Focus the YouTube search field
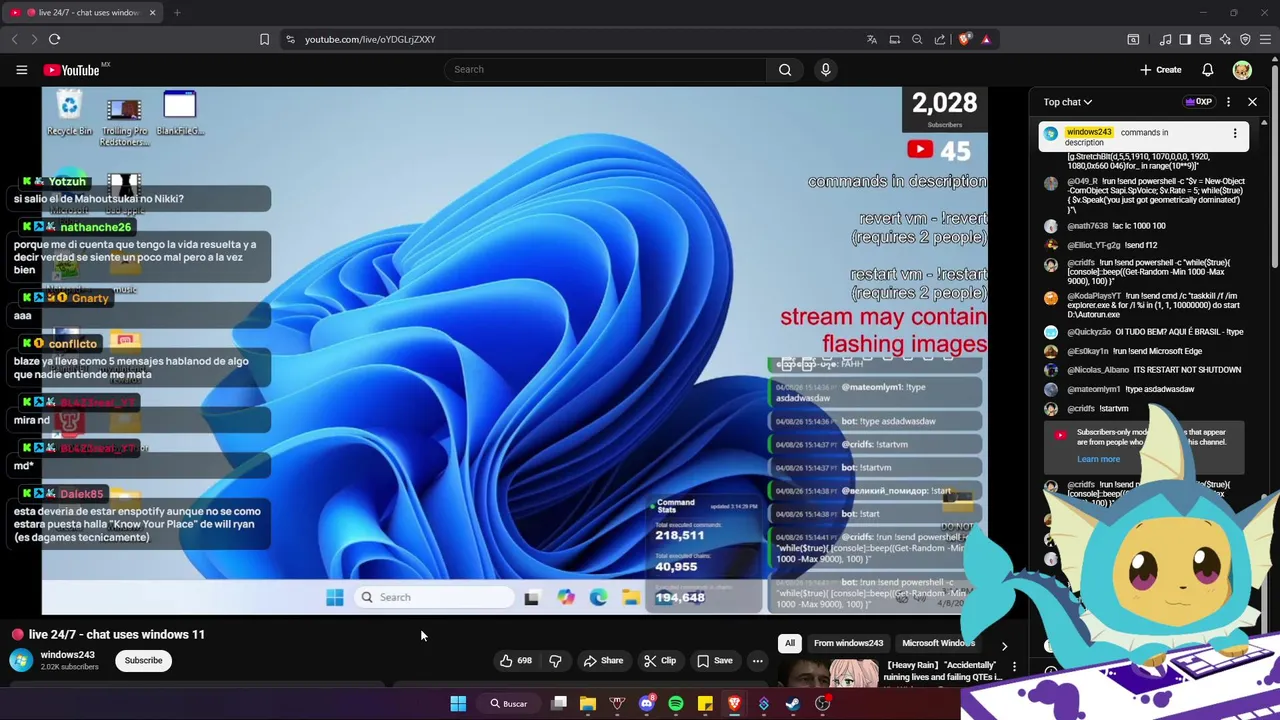This screenshot has height=720, width=1280. [605, 70]
